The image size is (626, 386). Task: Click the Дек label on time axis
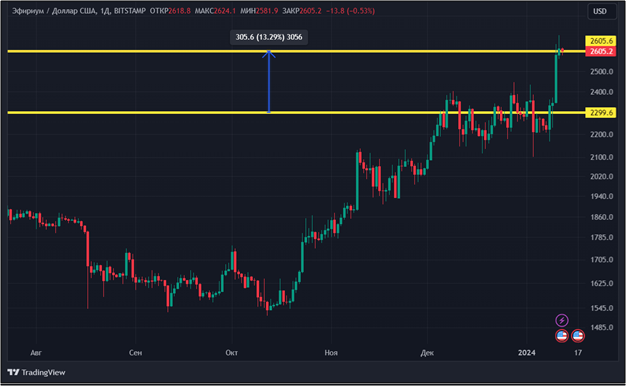point(427,353)
